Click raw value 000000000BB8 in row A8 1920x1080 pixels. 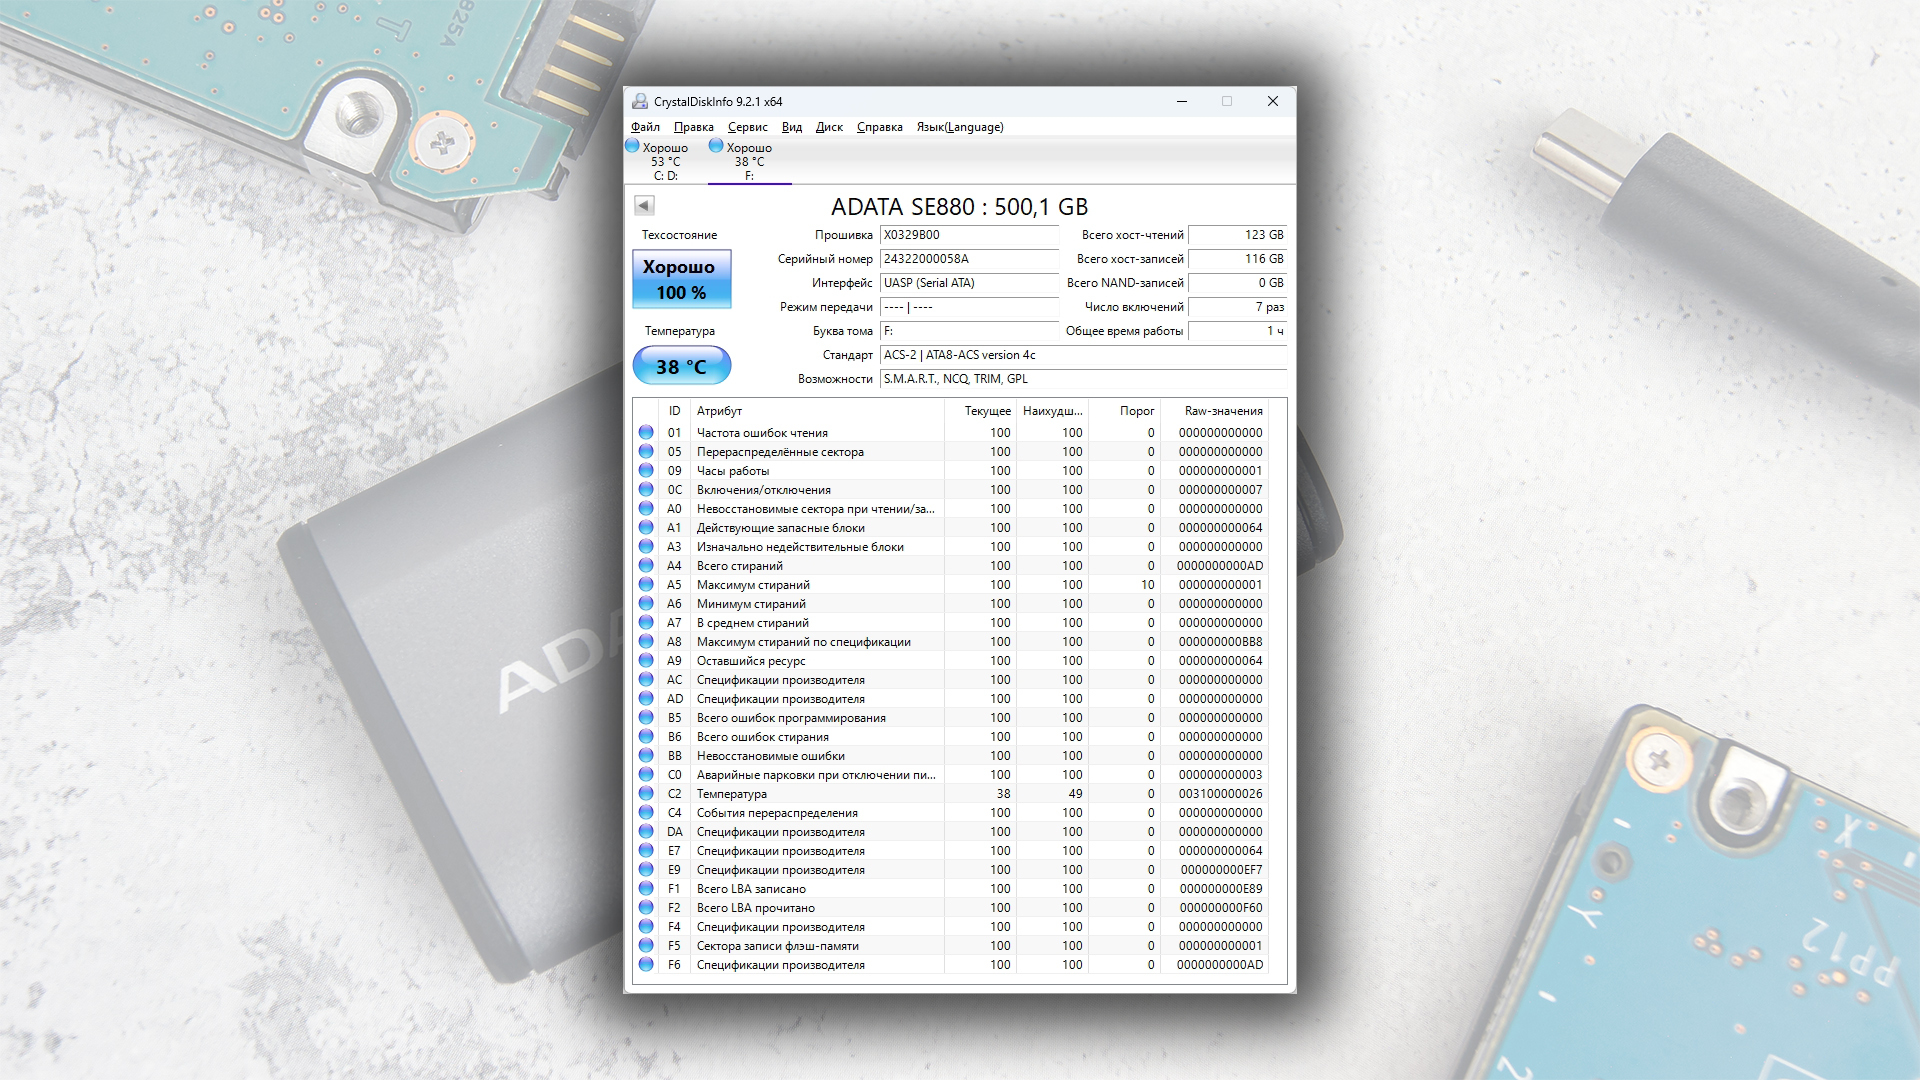1220,642
